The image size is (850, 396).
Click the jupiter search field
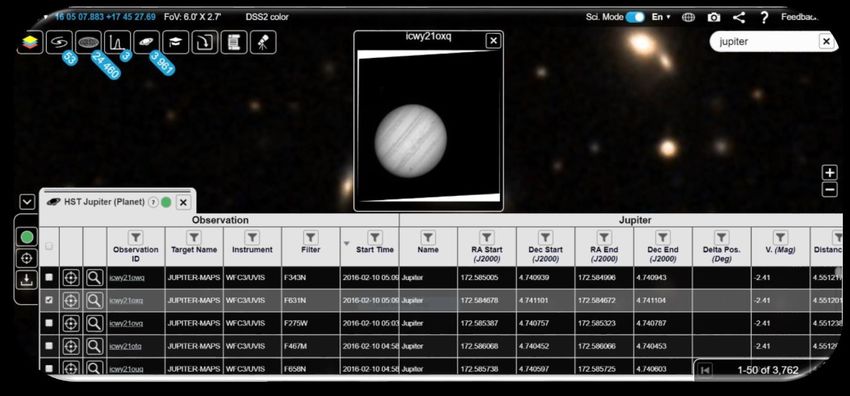[766, 42]
